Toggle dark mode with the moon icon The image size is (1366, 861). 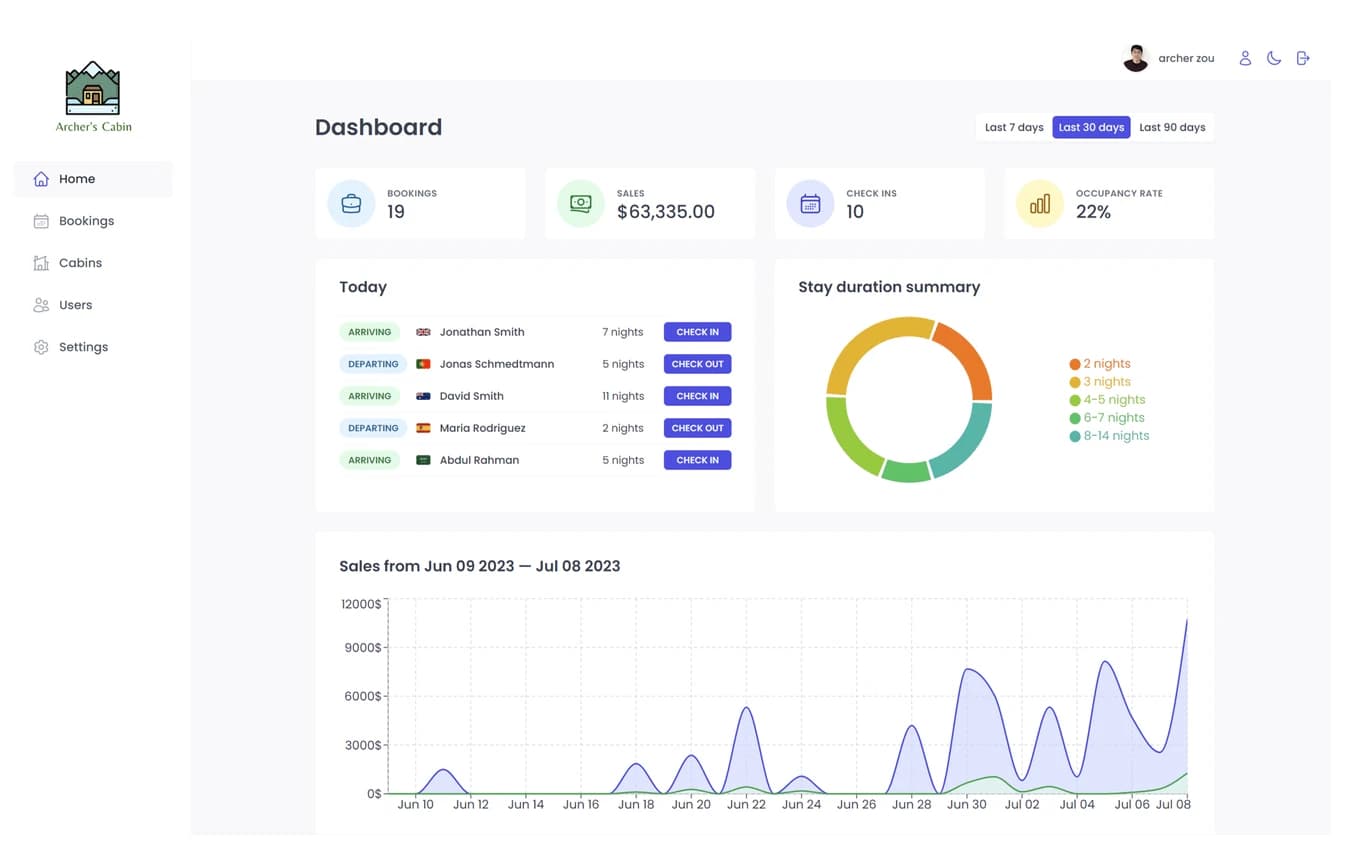(x=1274, y=58)
